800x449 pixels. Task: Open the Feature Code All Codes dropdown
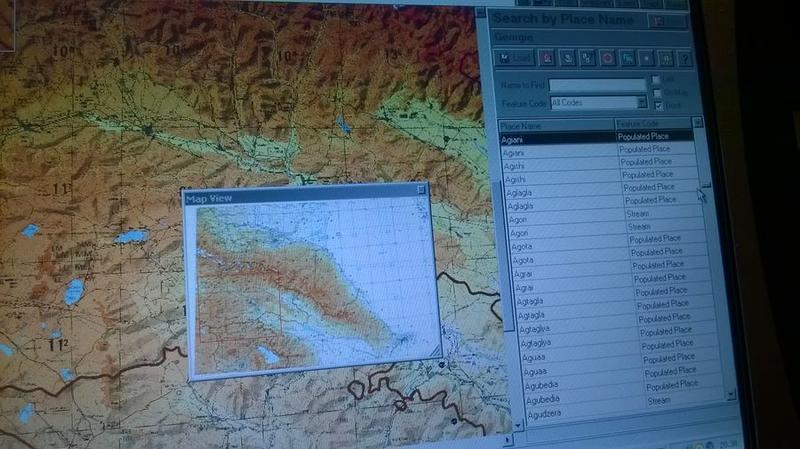pyautogui.click(x=641, y=103)
